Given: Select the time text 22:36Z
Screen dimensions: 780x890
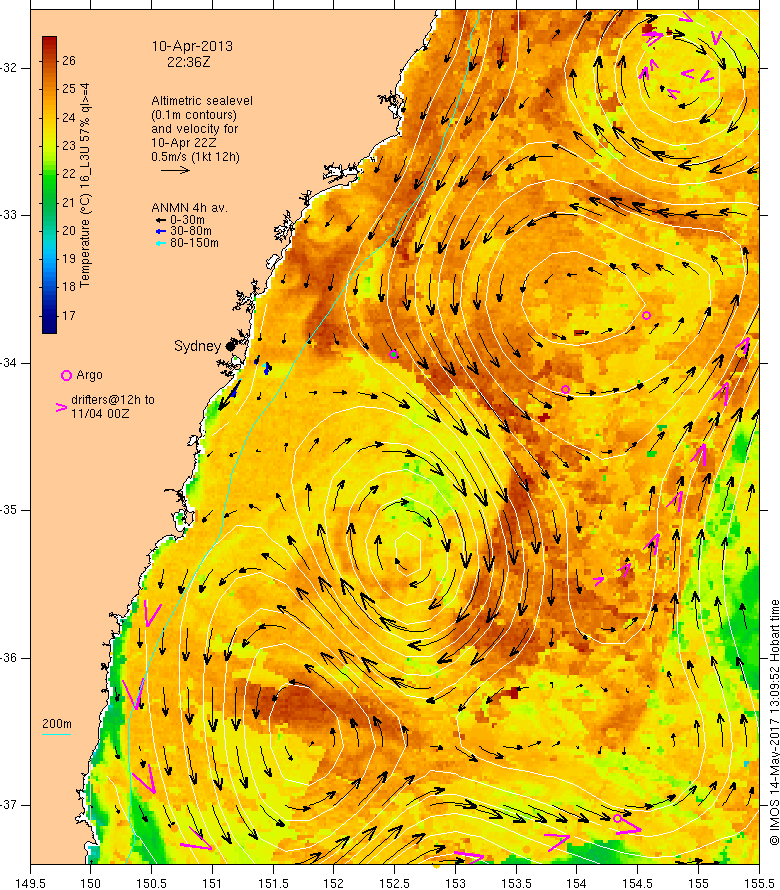Looking at the screenshot, I should click(x=188, y=62).
